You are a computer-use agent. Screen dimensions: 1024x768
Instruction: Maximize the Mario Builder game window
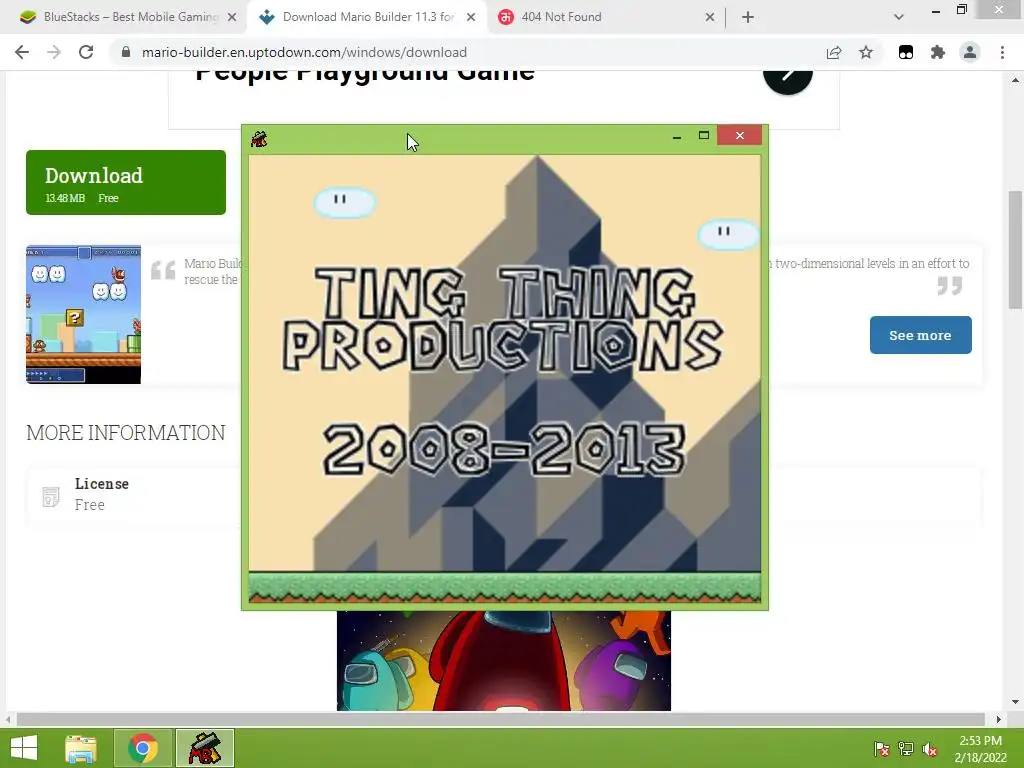pyautogui.click(x=703, y=135)
